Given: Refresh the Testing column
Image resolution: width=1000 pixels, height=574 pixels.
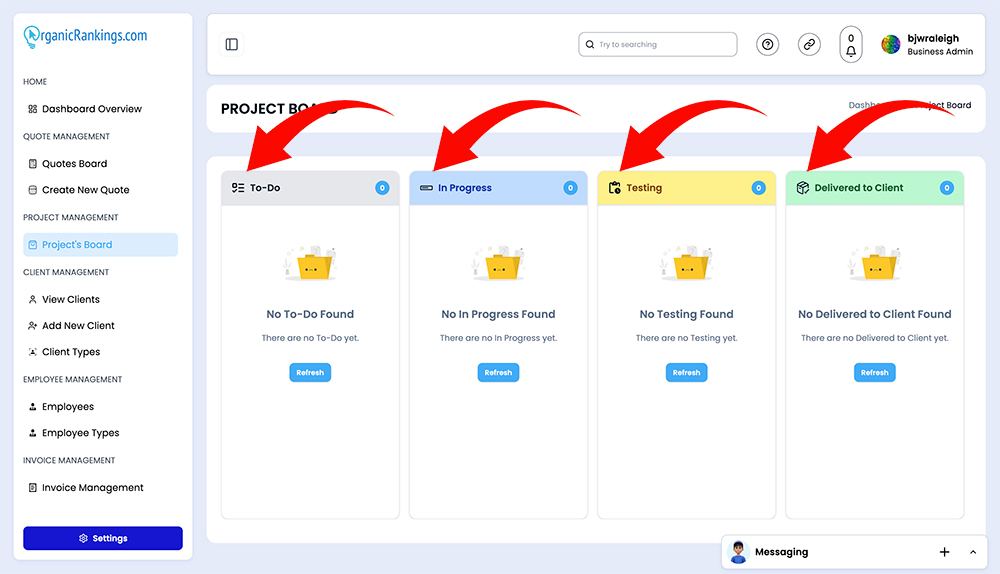Looking at the screenshot, I should [x=686, y=372].
